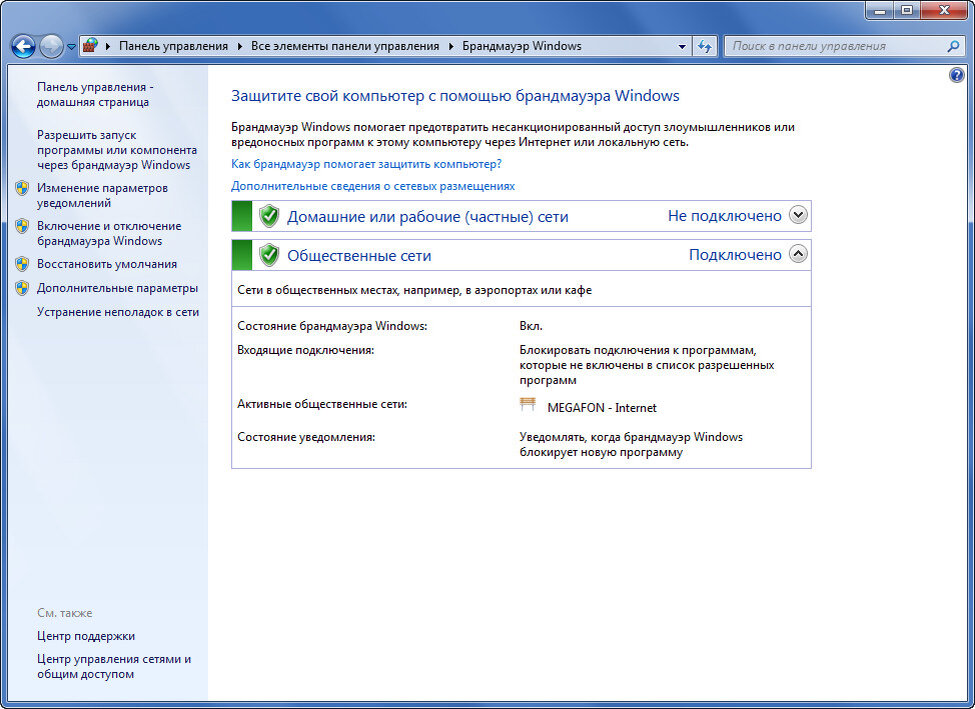
Task: Open the forward navigation dropdown arrow
Action: tap(70, 46)
